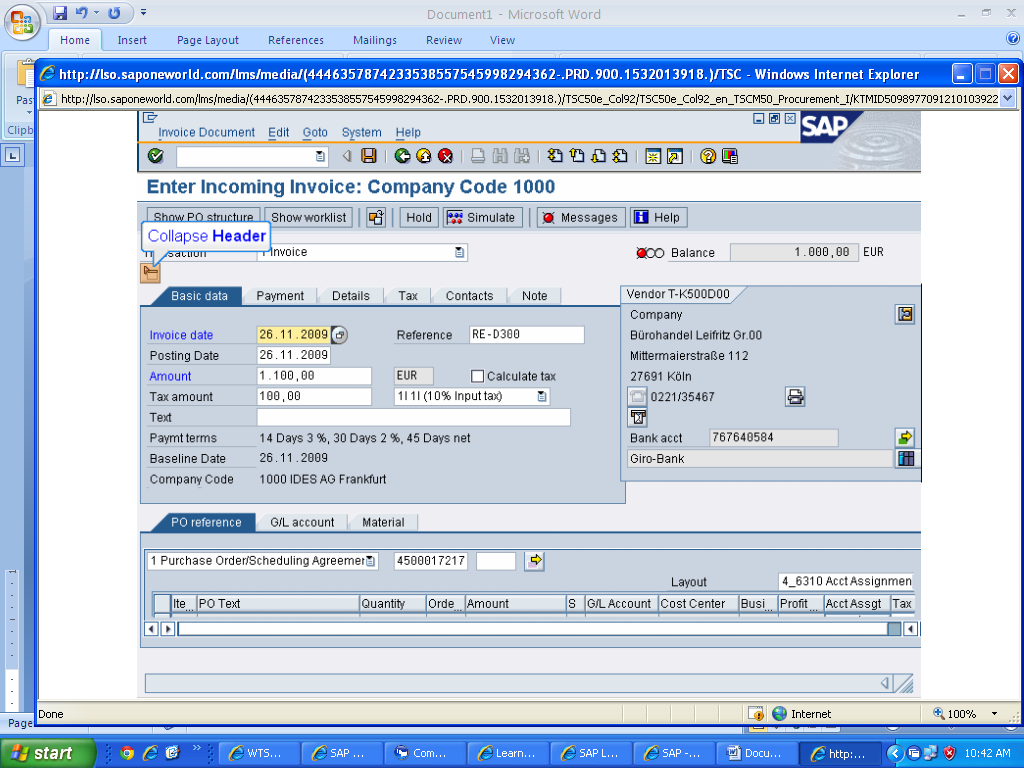Click the Find binoculars icon
This screenshot has width=1024, height=768.
(500, 156)
